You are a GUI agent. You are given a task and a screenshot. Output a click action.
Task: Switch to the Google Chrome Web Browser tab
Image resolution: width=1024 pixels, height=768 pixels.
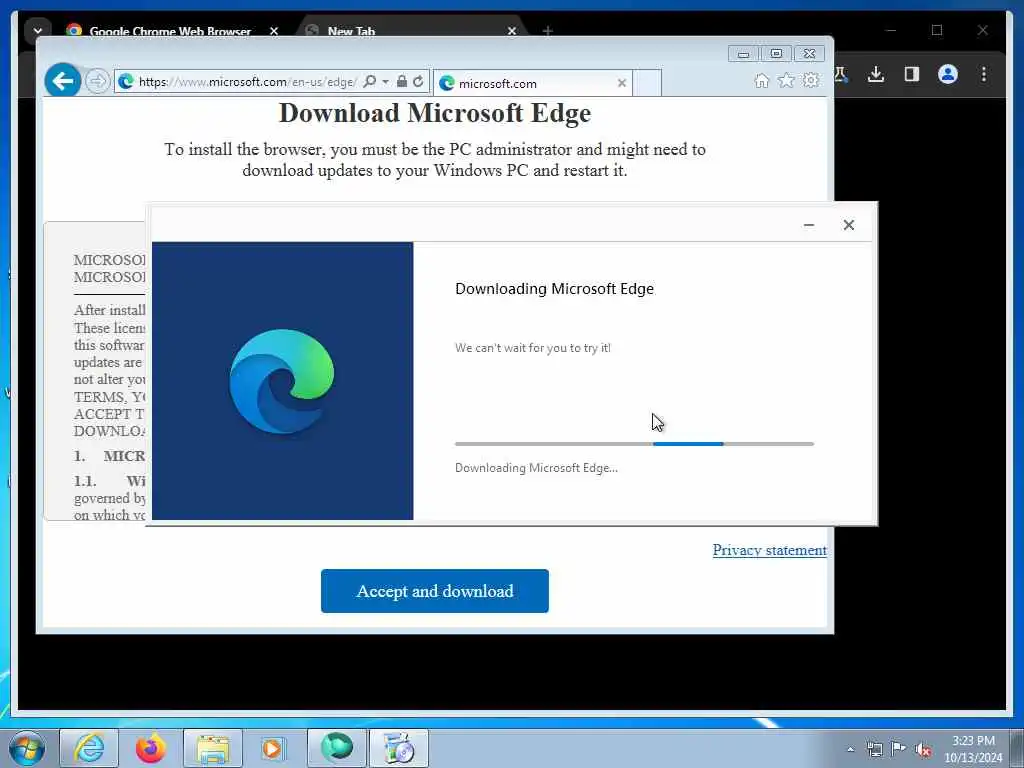click(170, 31)
